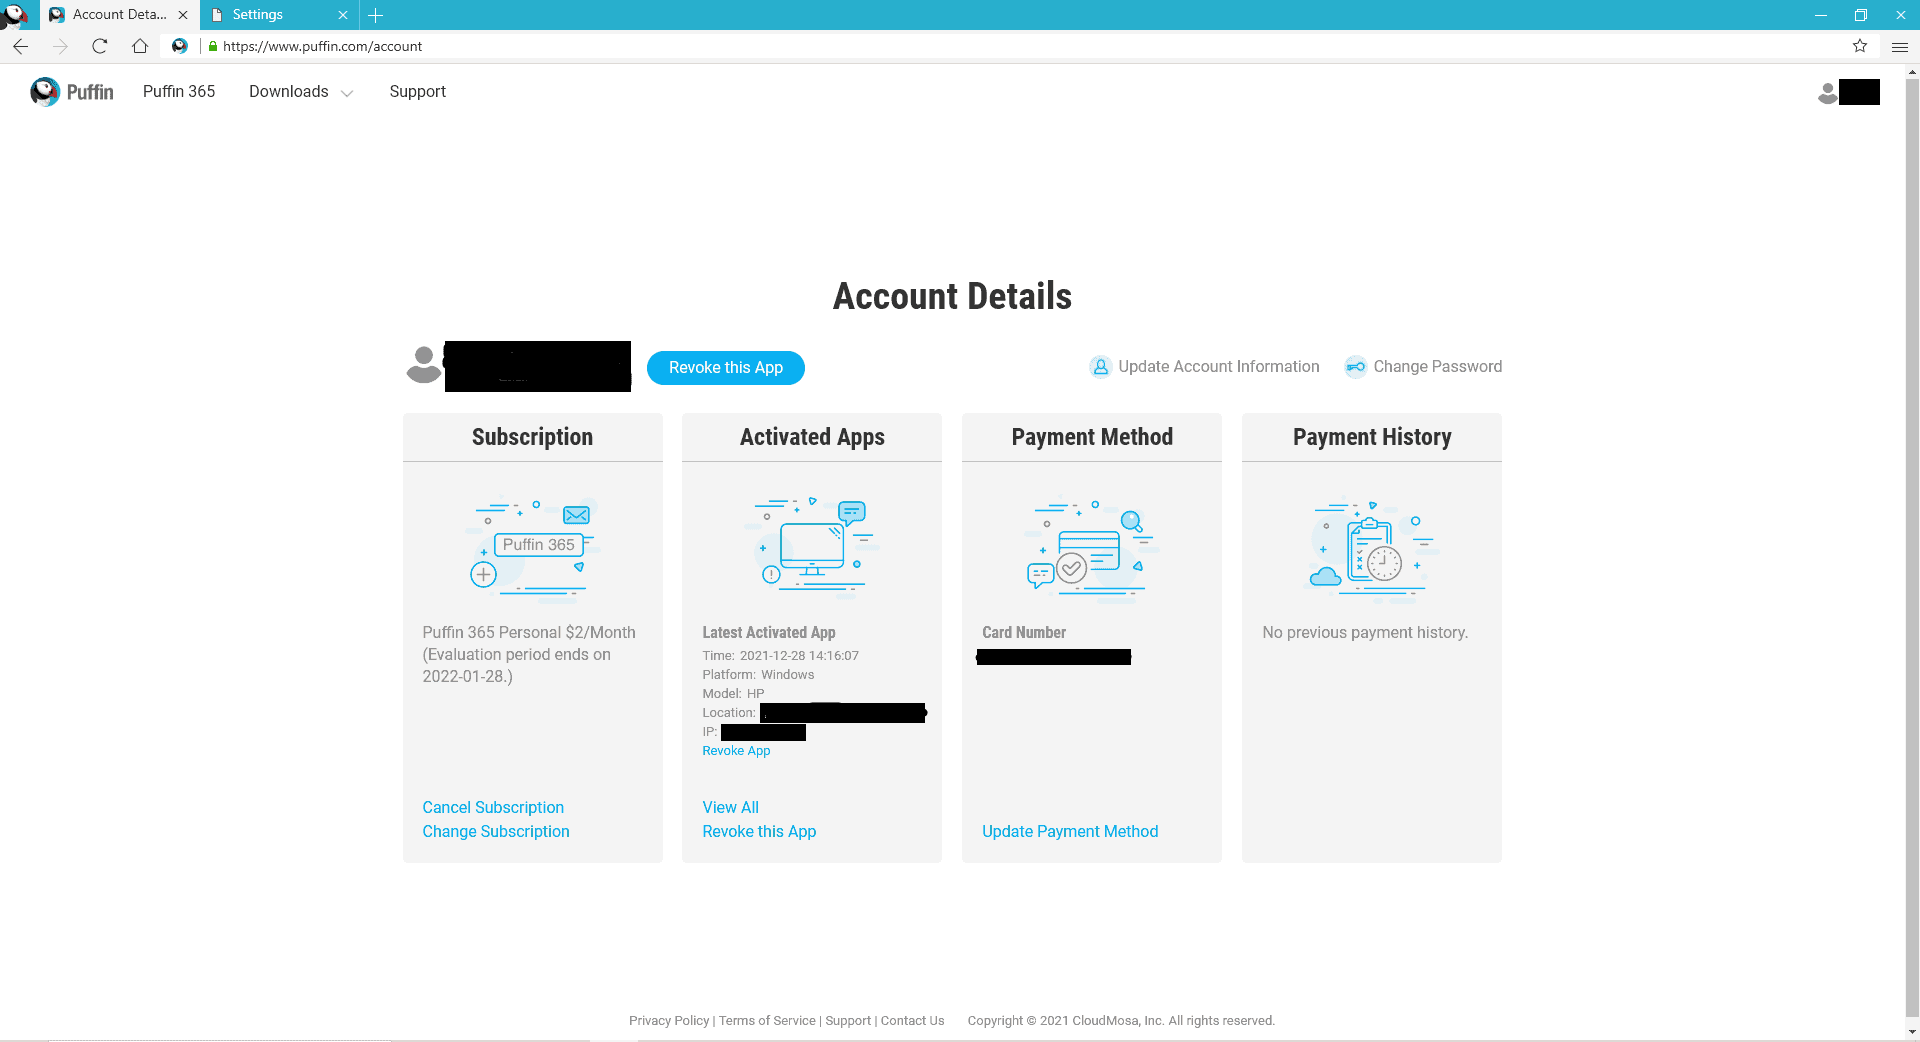Click the Puffin 365 subscription illustration
This screenshot has height=1042, width=1920.
(533, 549)
